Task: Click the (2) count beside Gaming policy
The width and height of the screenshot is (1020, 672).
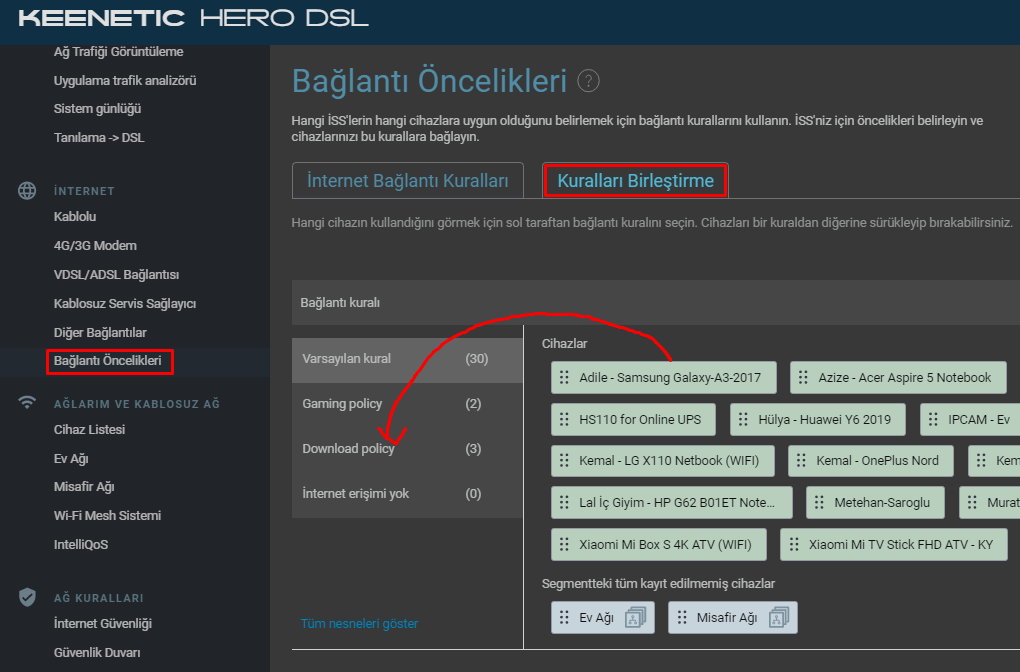Action: [473, 404]
